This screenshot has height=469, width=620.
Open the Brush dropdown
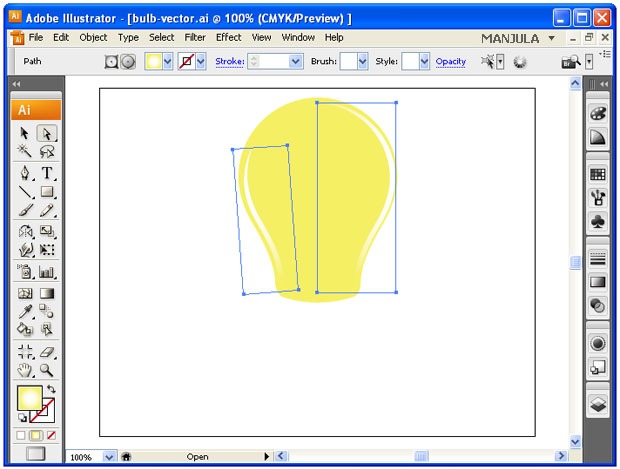click(x=363, y=61)
